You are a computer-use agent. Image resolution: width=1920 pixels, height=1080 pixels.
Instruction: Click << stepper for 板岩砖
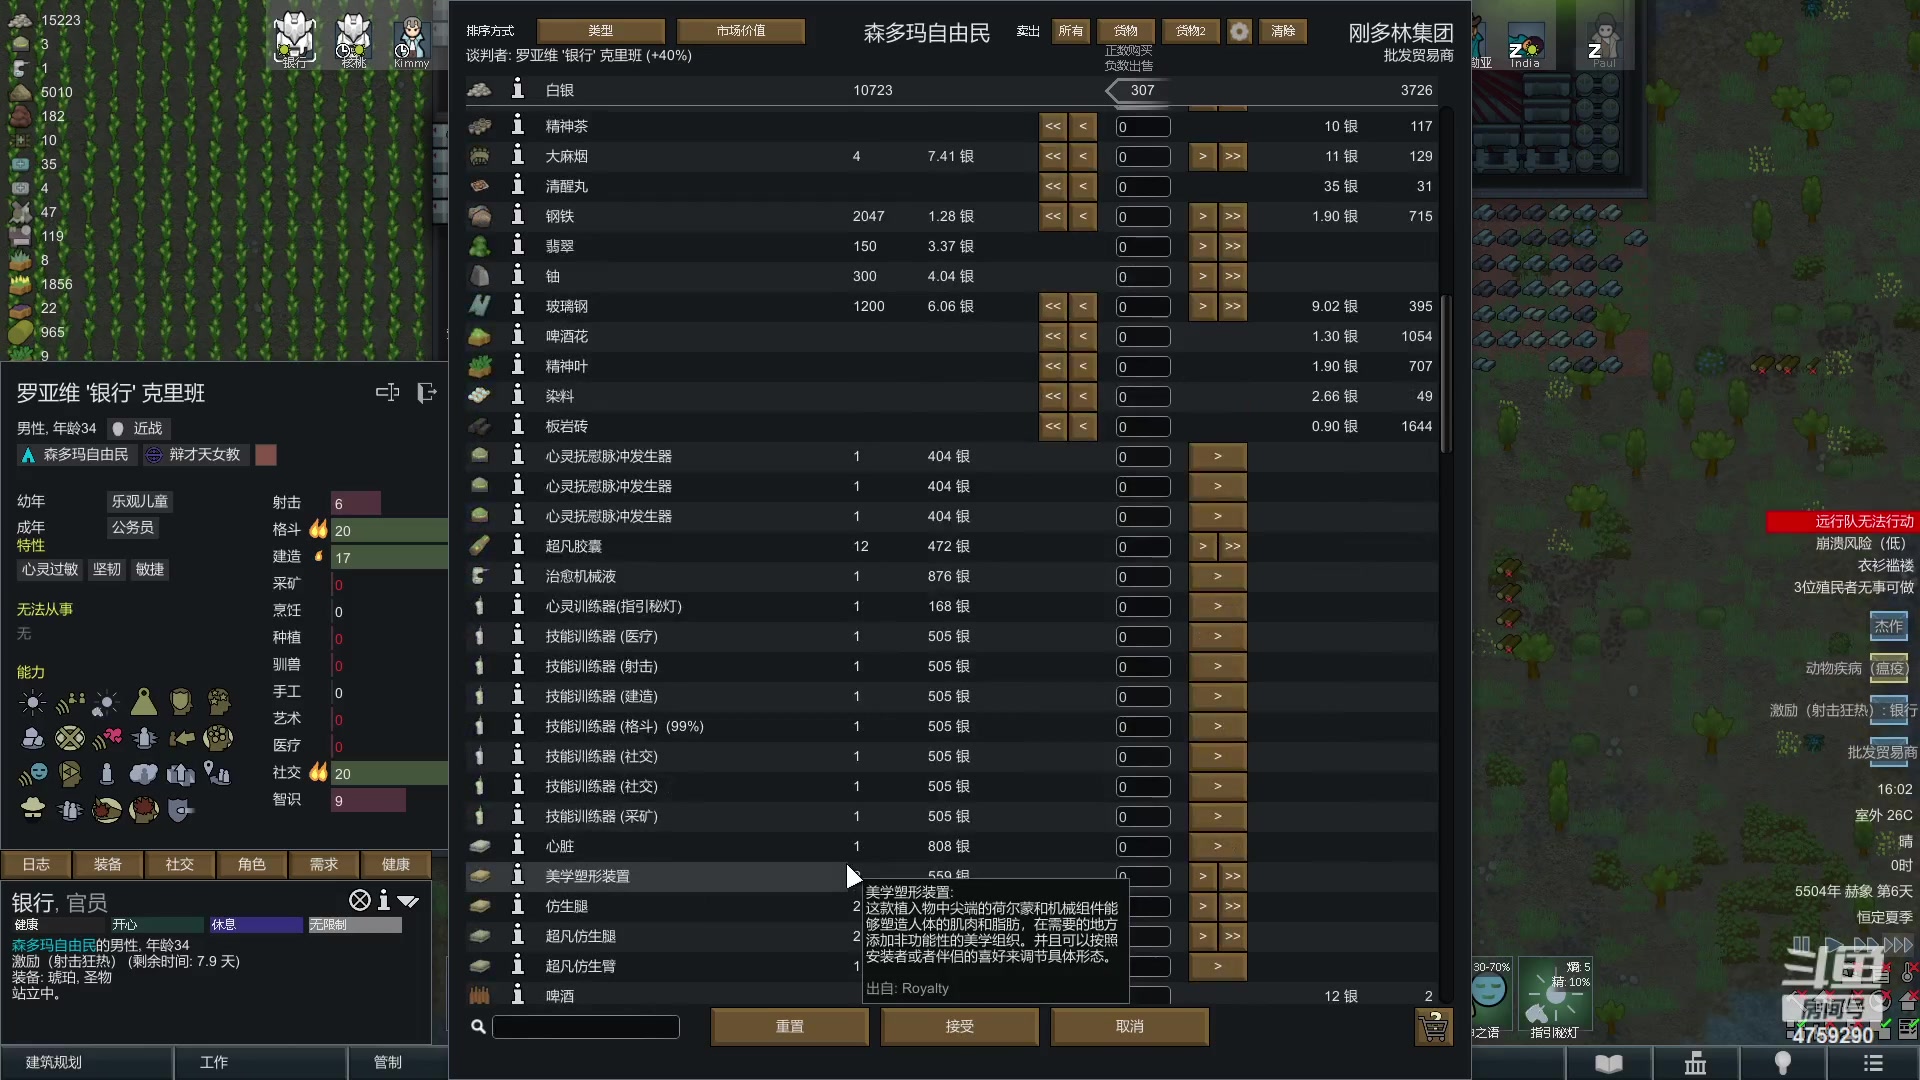1053,426
